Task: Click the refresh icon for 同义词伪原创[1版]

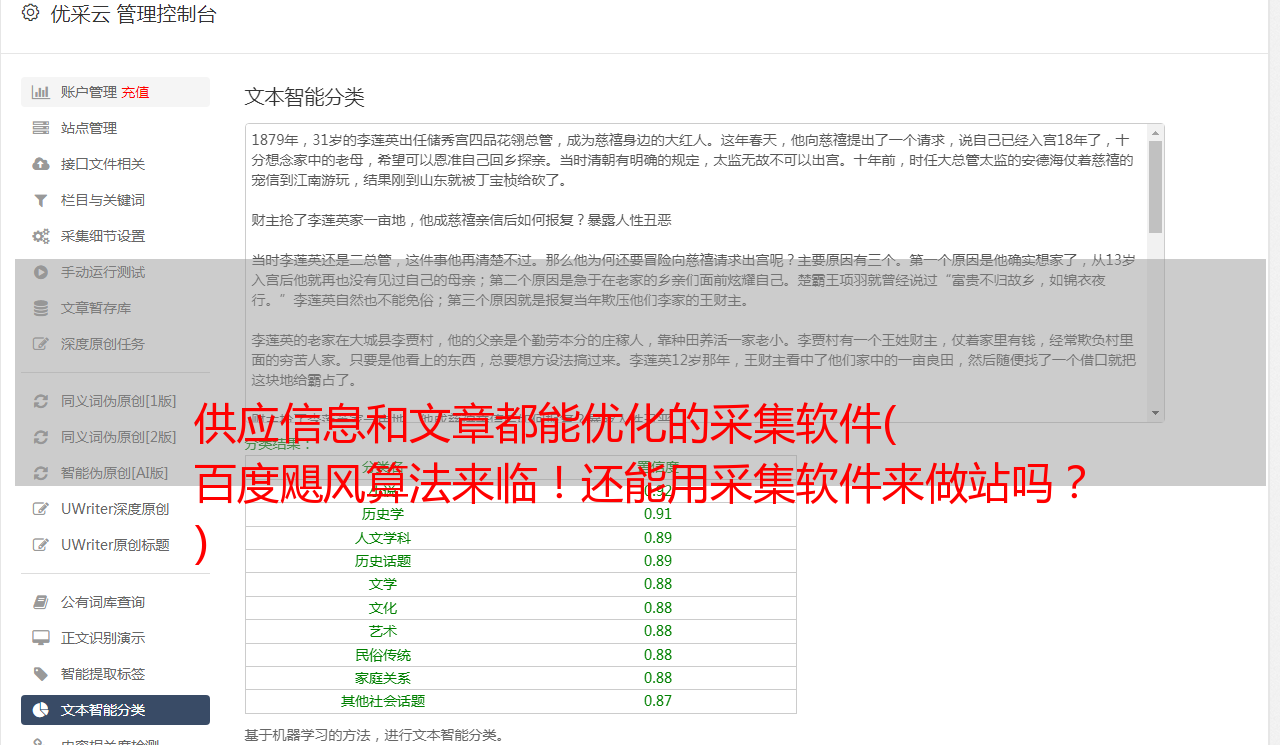Action: tap(41, 401)
